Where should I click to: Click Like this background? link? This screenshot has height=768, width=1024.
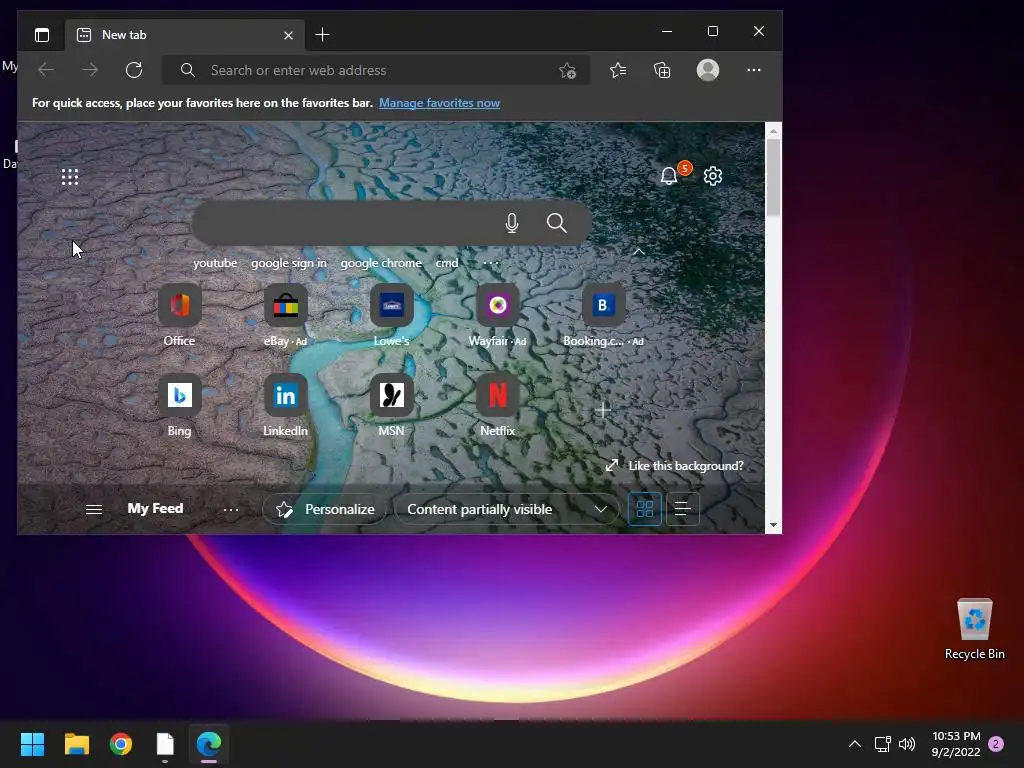(x=675, y=466)
